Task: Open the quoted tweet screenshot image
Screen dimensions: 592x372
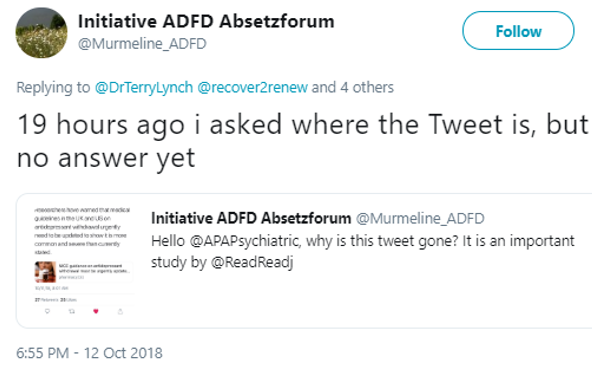Action: tap(83, 261)
